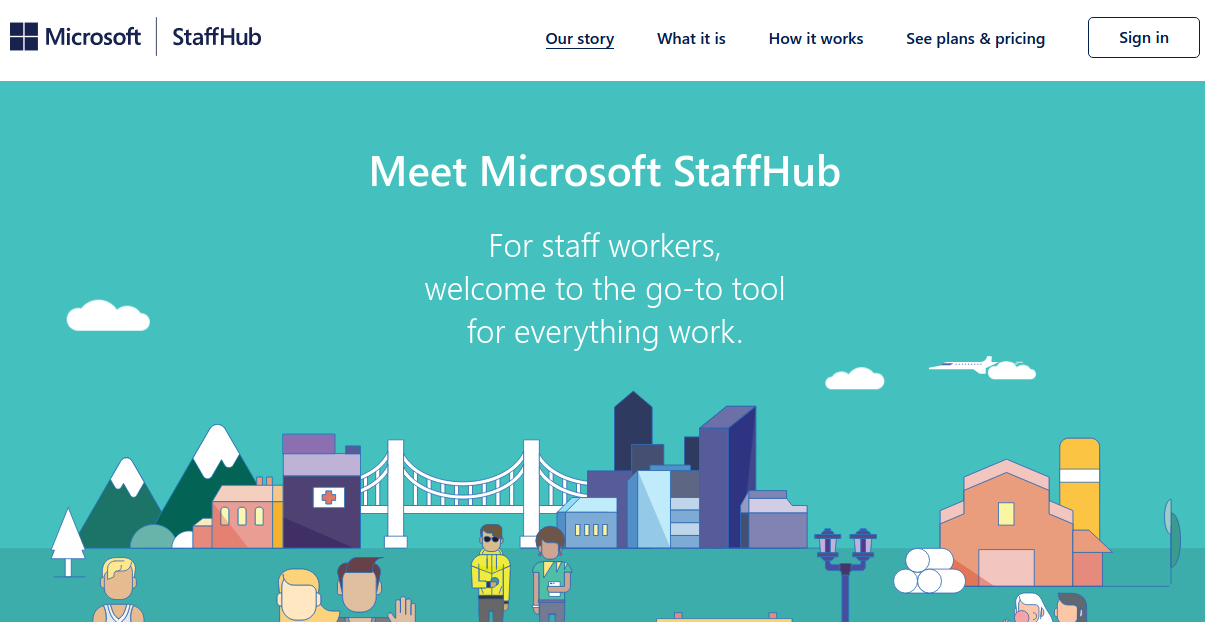Click the white cloud at left
Screen dimensions: 1205x622
pyautogui.click(x=107, y=316)
